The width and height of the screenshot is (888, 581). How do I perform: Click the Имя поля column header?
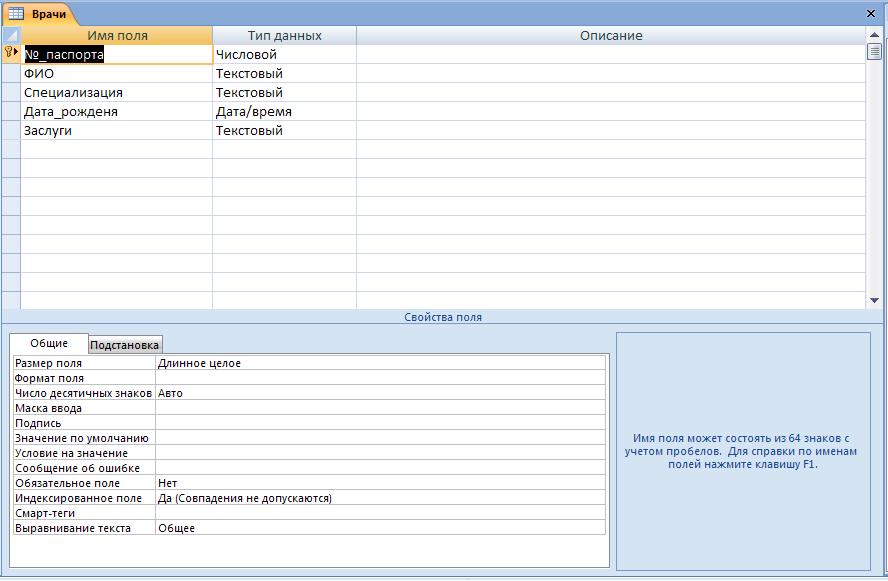coord(117,35)
